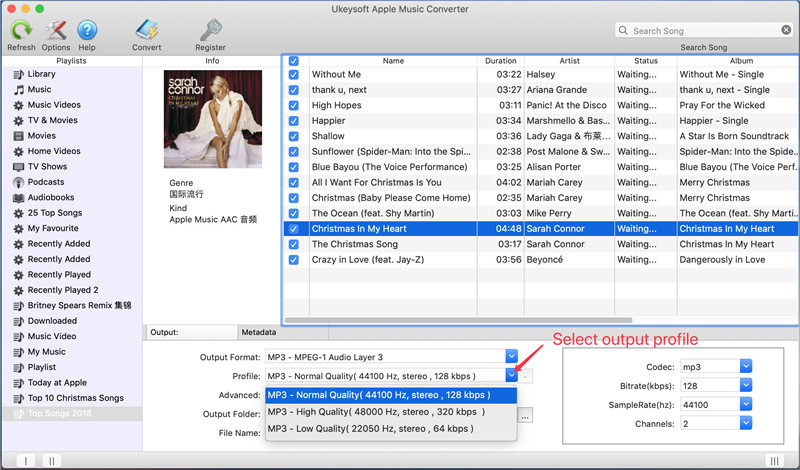Open the Help question mark icon
800x470 pixels.
pos(87,31)
